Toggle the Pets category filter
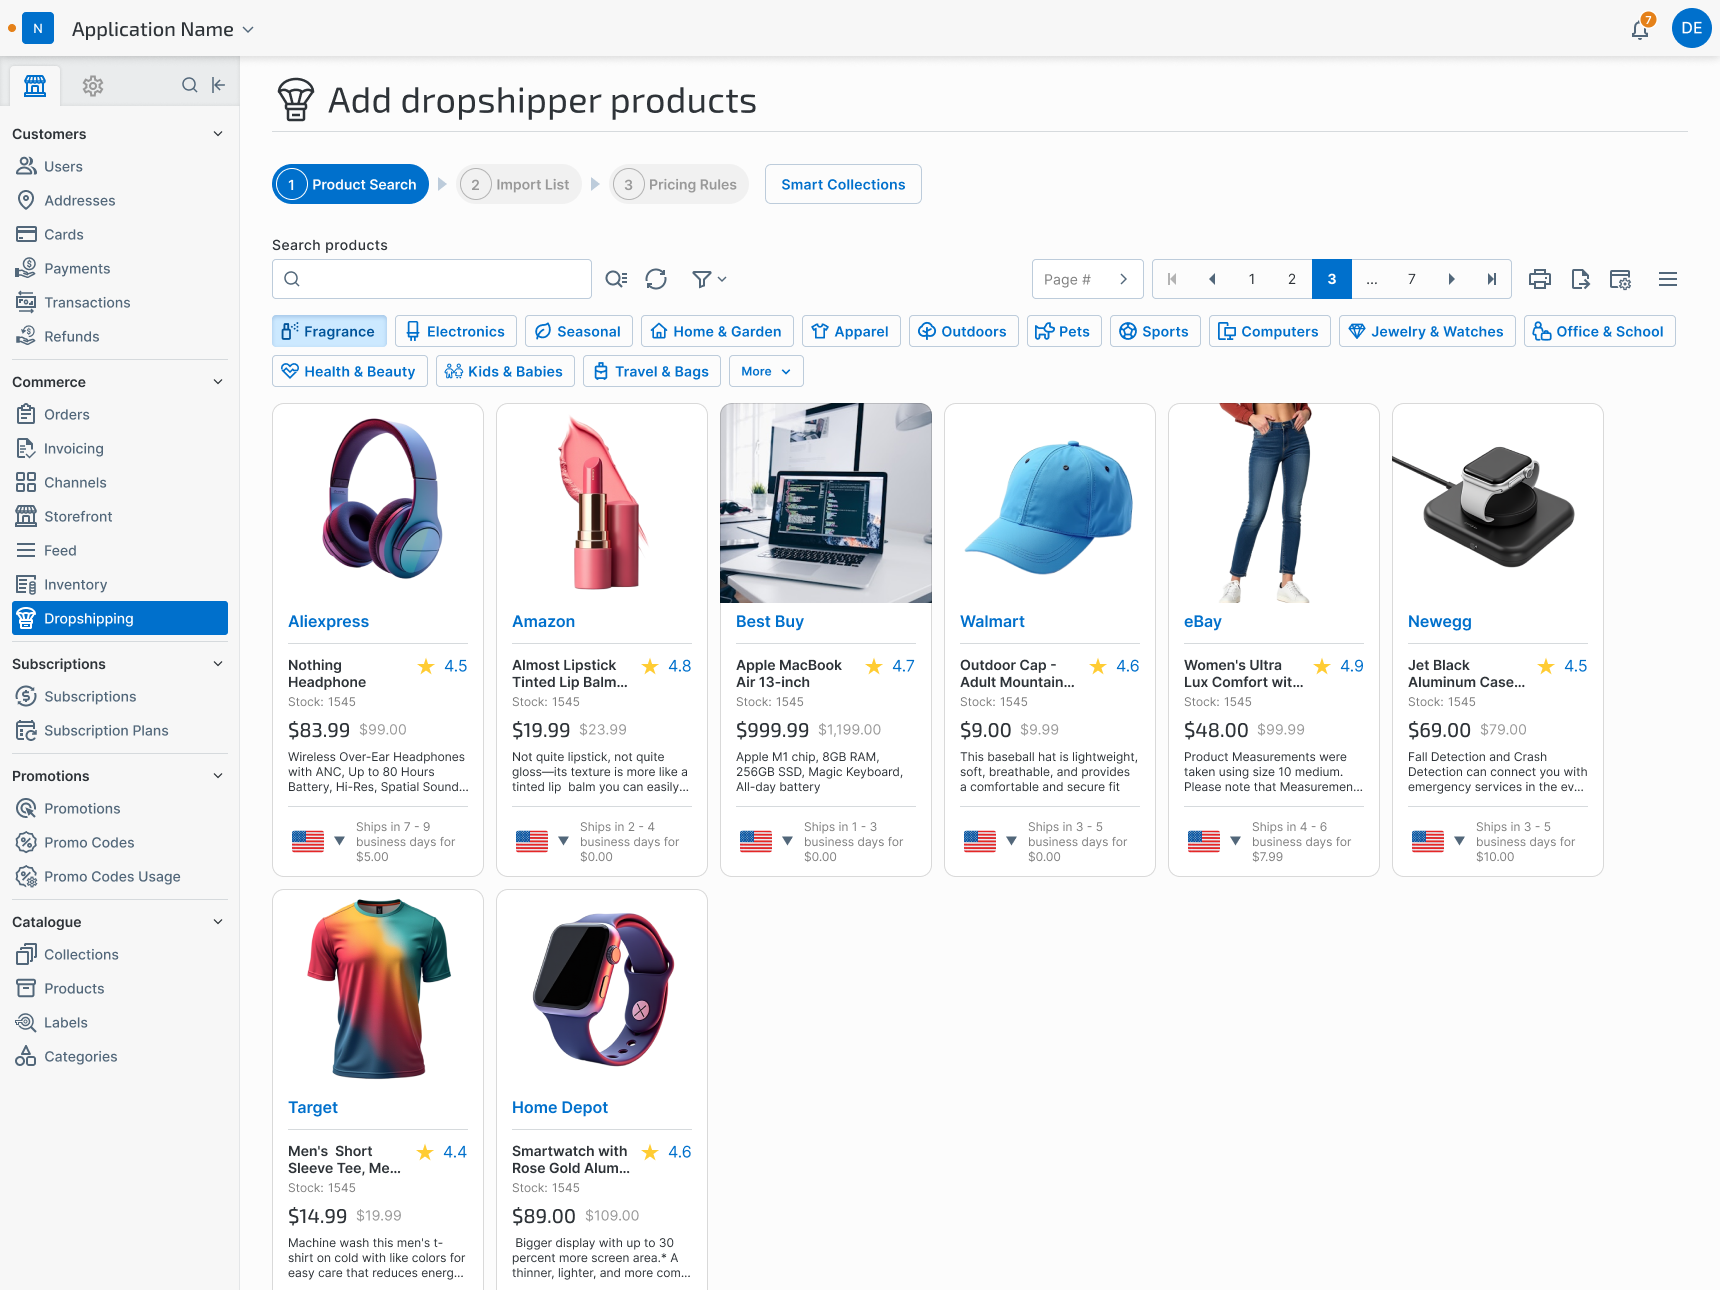Image resolution: width=1720 pixels, height=1290 pixels. coord(1064,331)
